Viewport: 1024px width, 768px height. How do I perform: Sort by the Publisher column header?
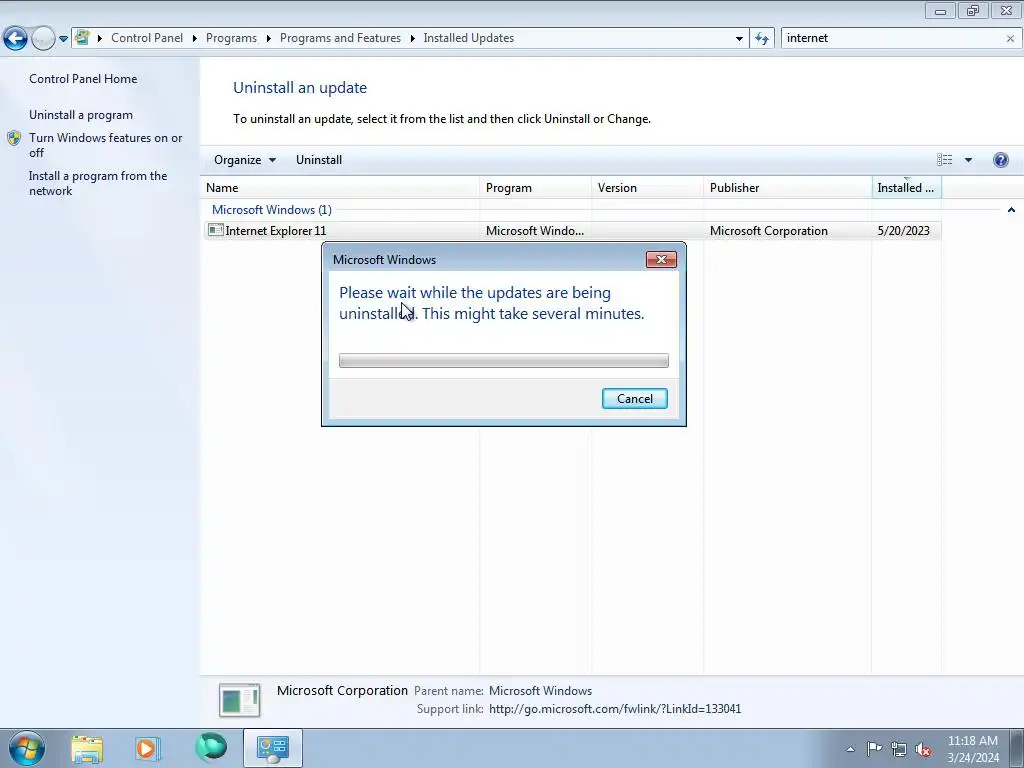[788, 188]
